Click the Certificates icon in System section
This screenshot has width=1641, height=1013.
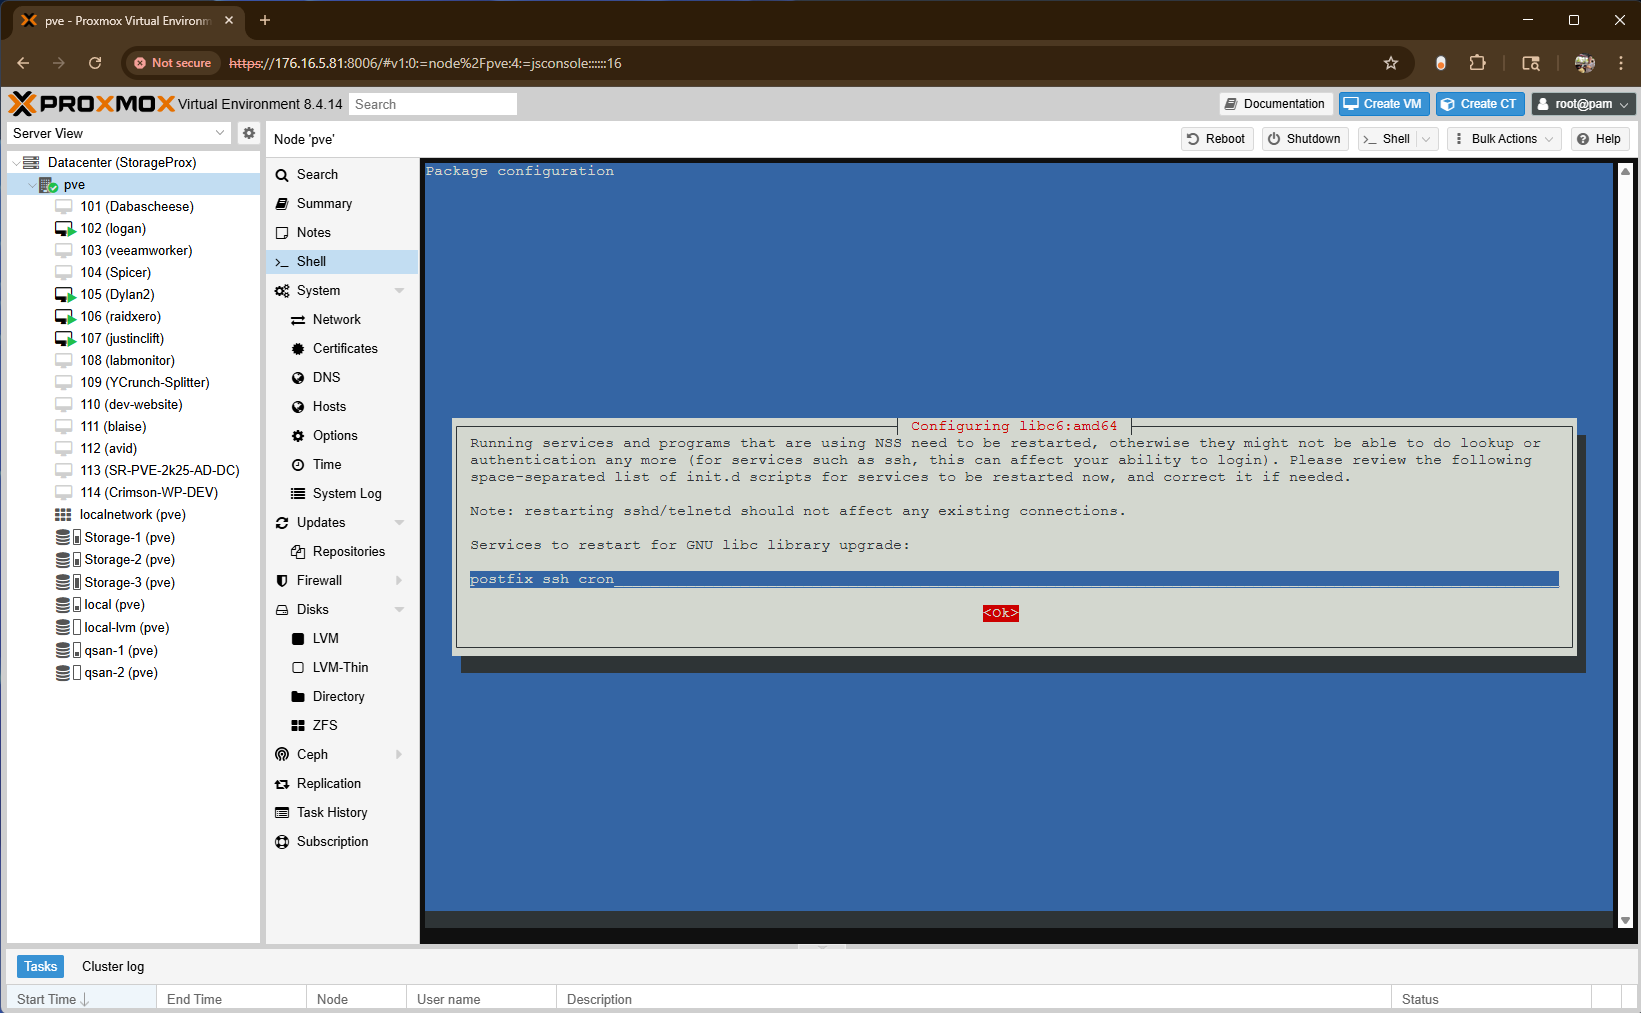pyautogui.click(x=298, y=349)
